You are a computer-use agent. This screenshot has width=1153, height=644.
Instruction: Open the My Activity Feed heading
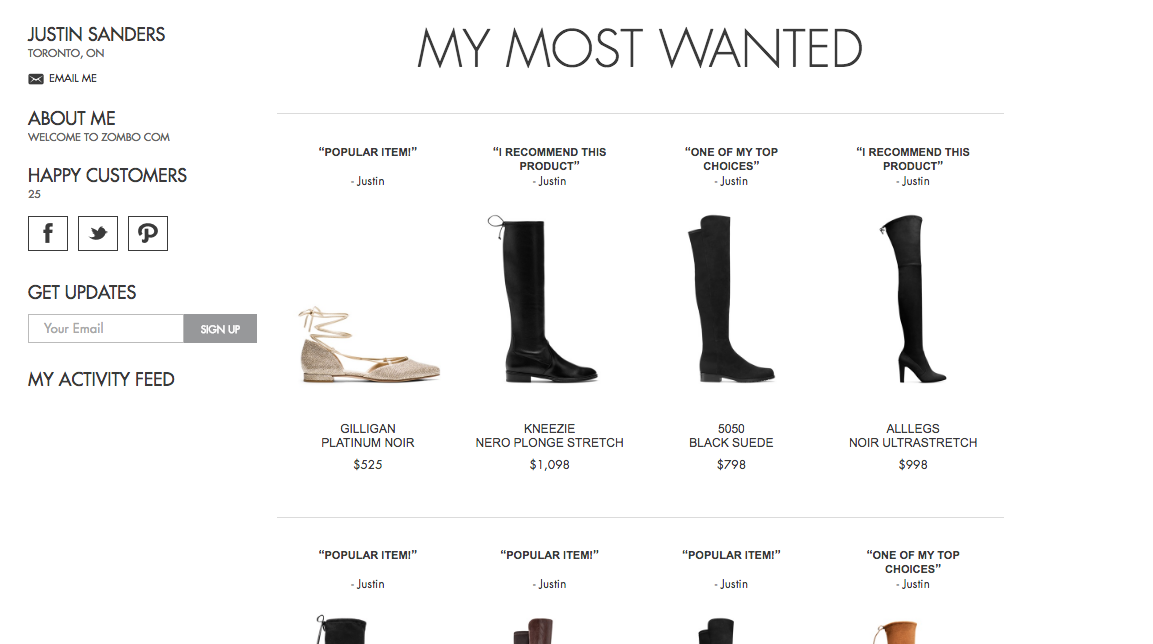point(101,379)
